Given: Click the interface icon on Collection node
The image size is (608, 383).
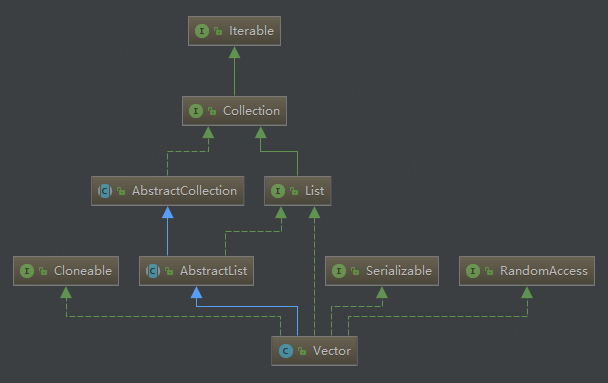Looking at the screenshot, I should 196,111.
